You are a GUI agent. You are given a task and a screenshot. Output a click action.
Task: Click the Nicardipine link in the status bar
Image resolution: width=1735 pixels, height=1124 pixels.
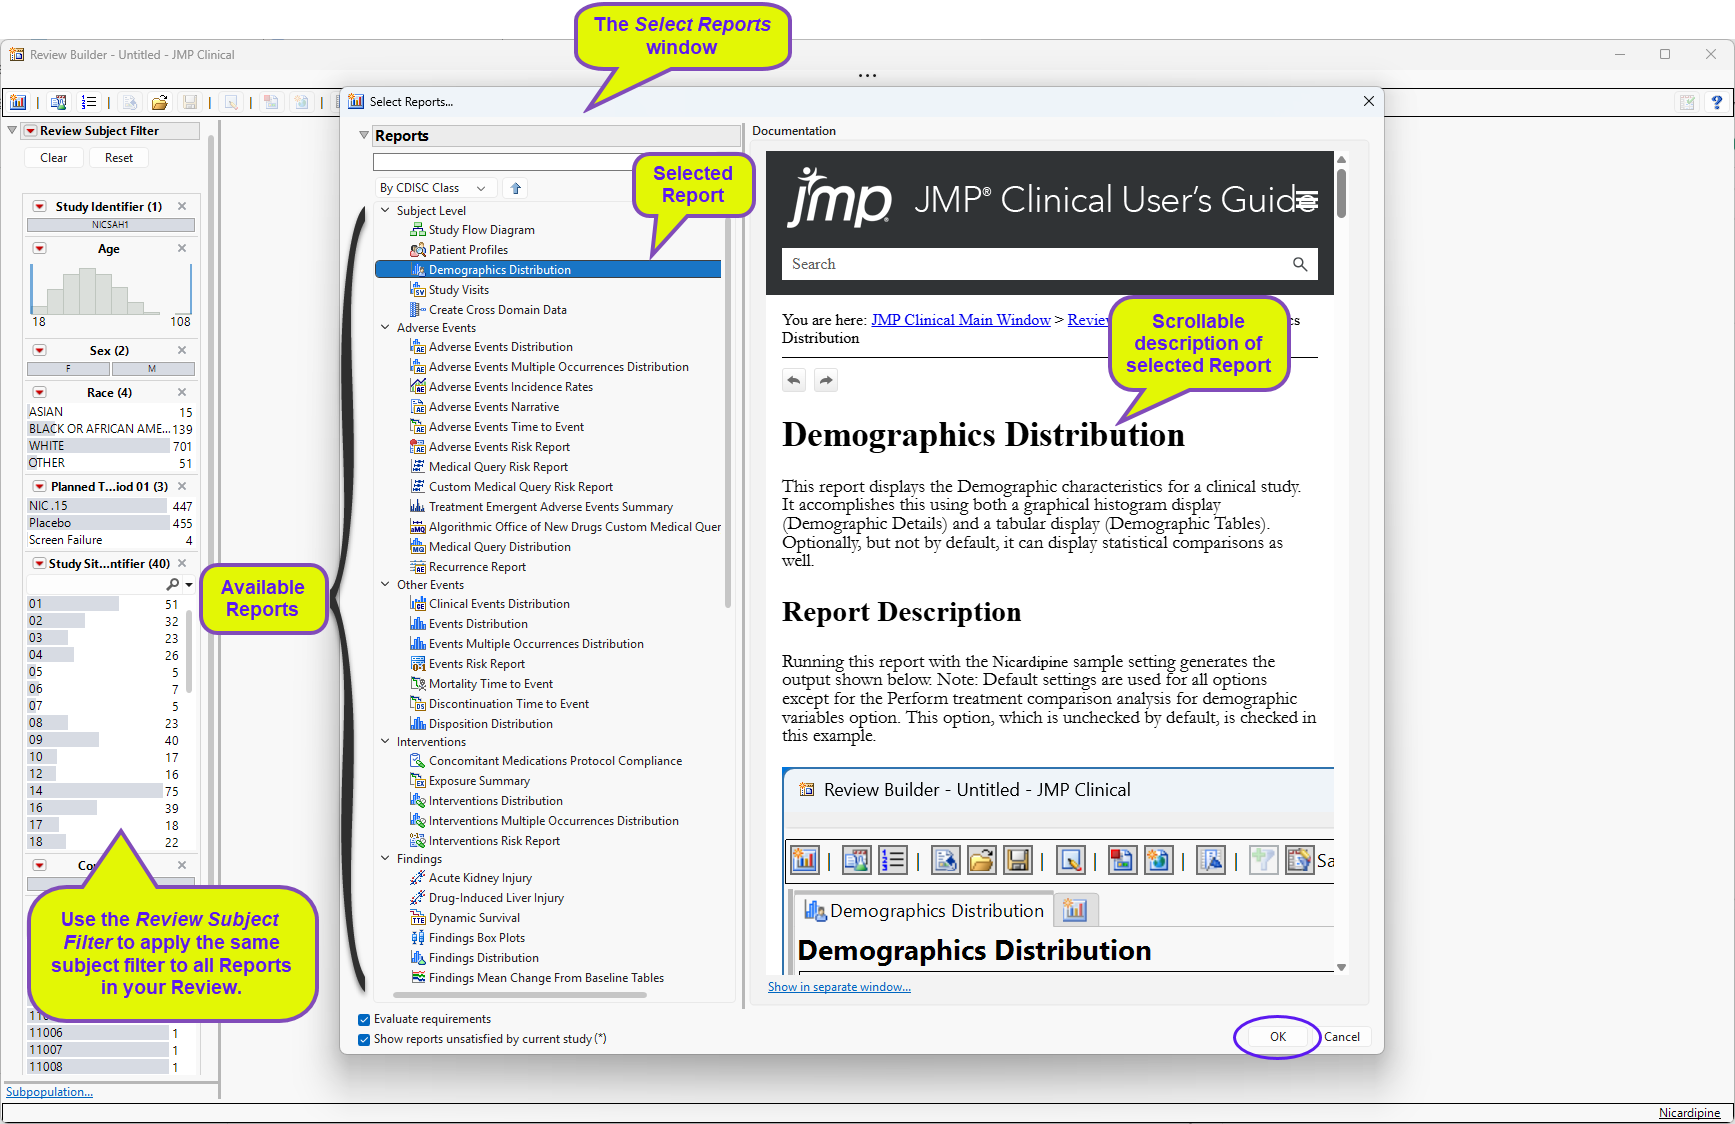(1689, 1113)
